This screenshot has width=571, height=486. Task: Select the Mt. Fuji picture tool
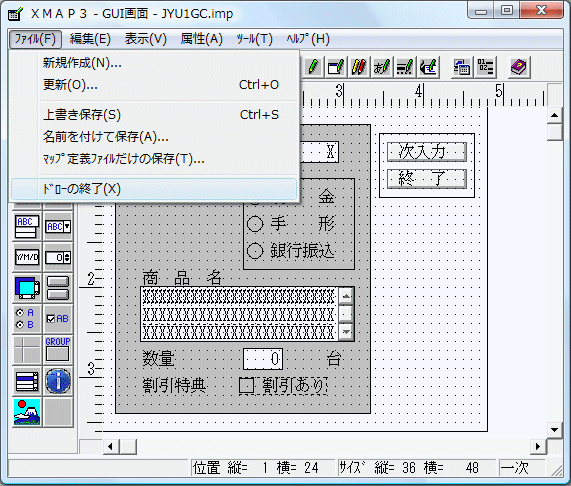27,412
